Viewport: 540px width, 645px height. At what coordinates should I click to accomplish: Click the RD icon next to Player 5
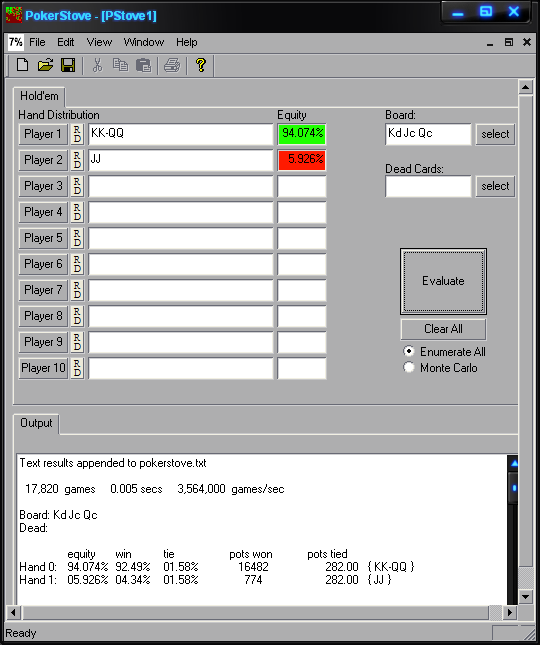pos(77,238)
